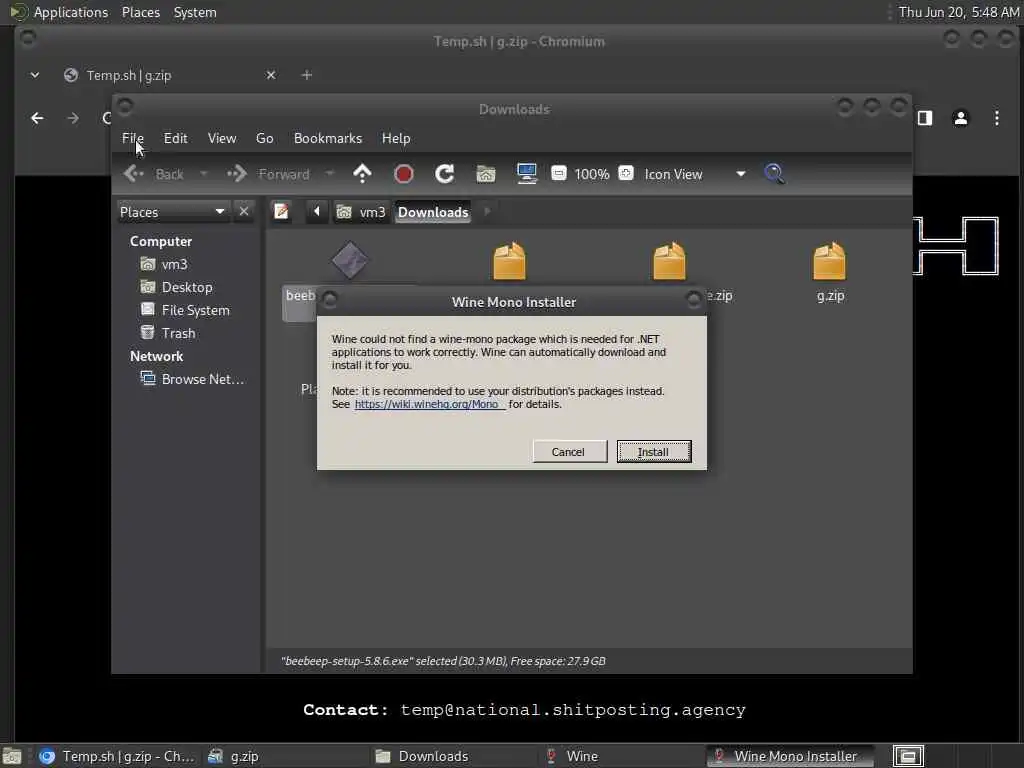Open the System menu in top panel
Screen dimensions: 1024x768
195,12
